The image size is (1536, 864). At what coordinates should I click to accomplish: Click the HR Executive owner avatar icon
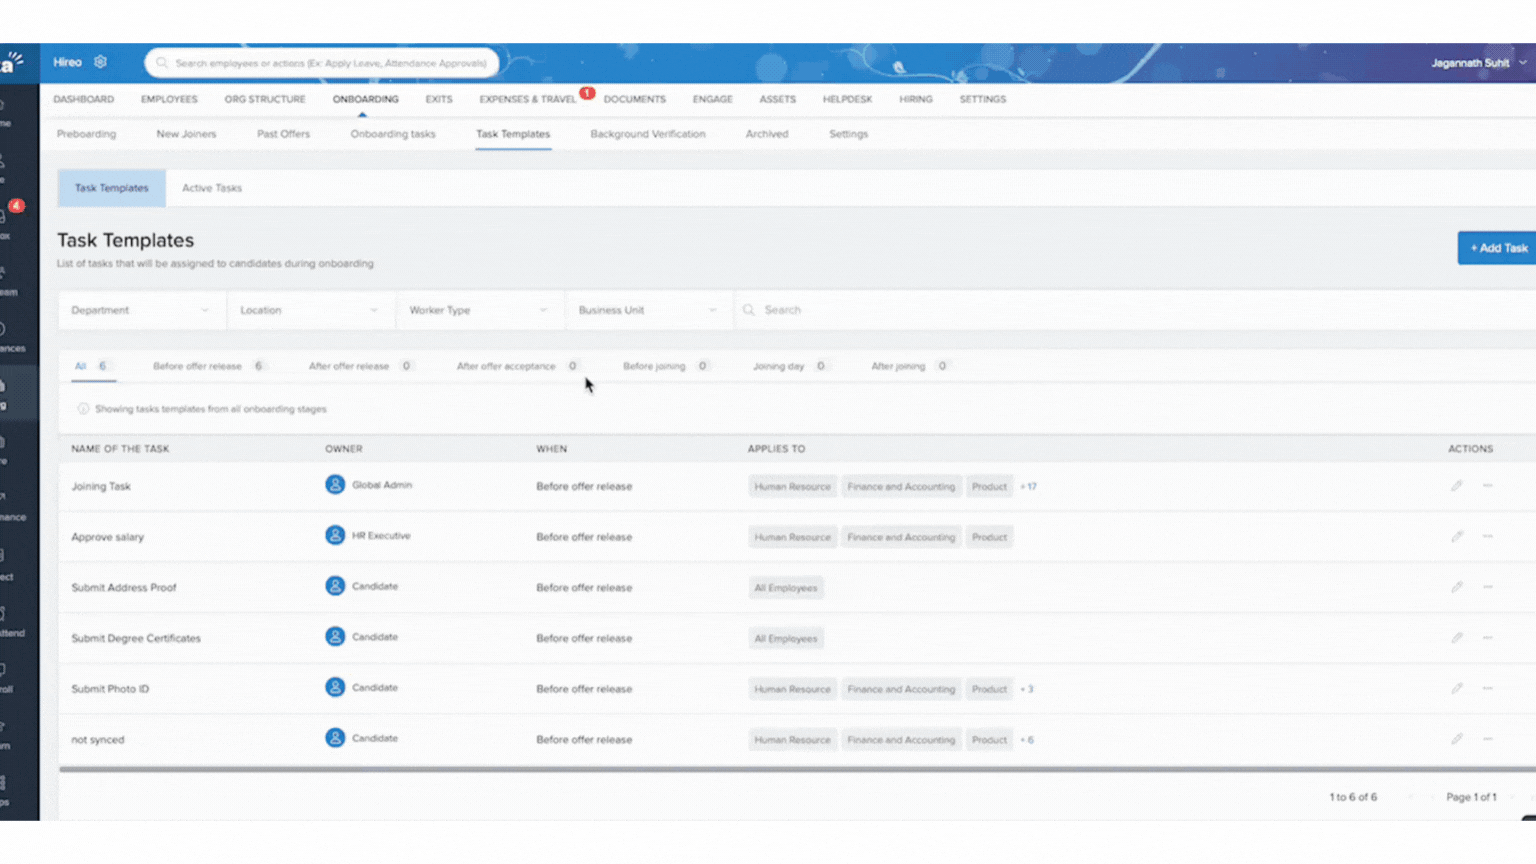pyautogui.click(x=335, y=536)
